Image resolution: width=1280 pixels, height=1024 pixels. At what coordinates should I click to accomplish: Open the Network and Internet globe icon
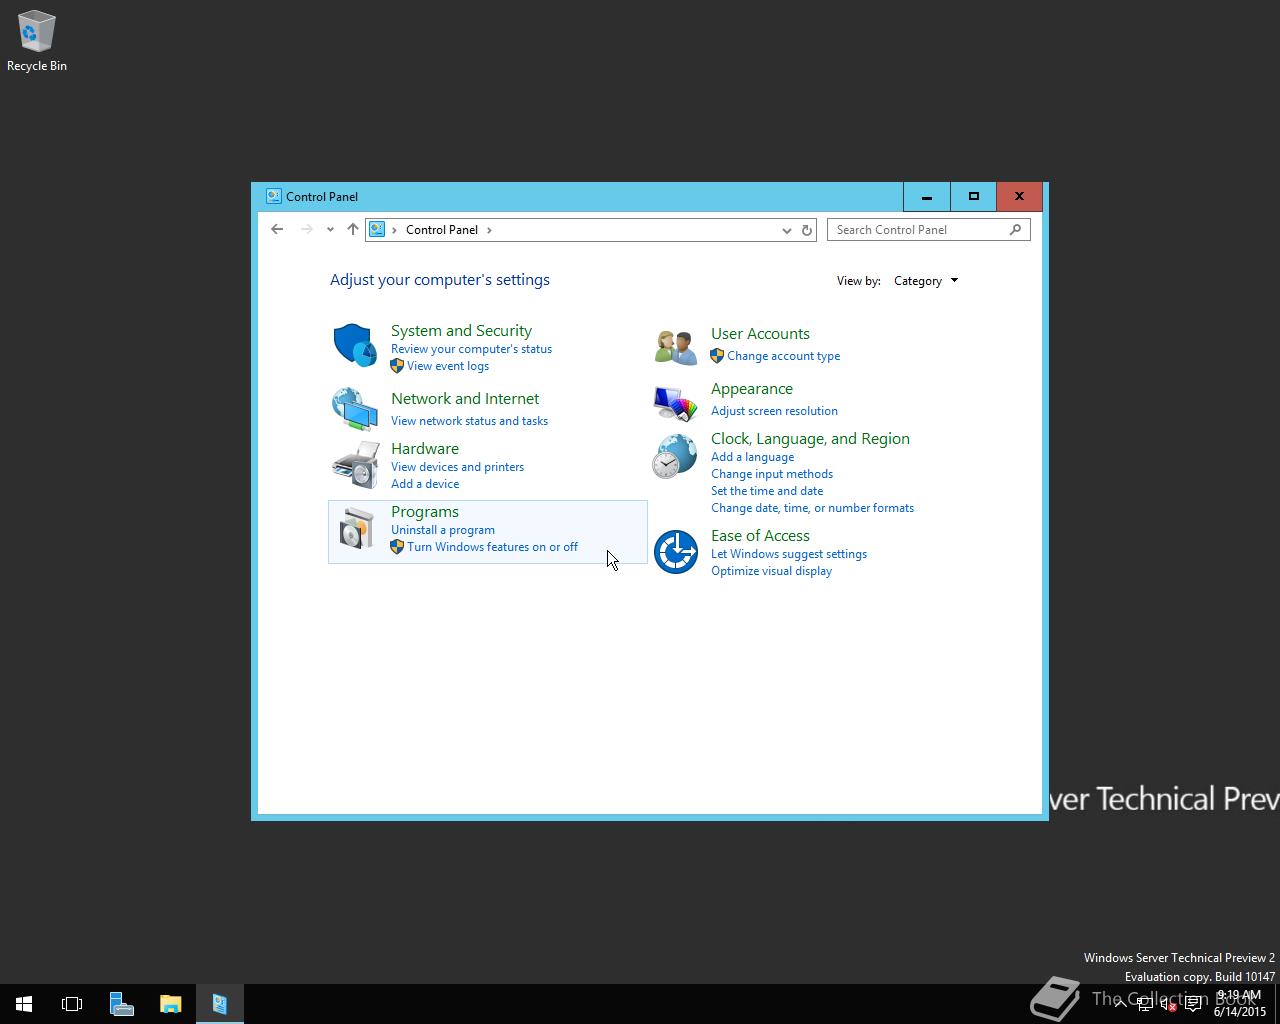[355, 408]
